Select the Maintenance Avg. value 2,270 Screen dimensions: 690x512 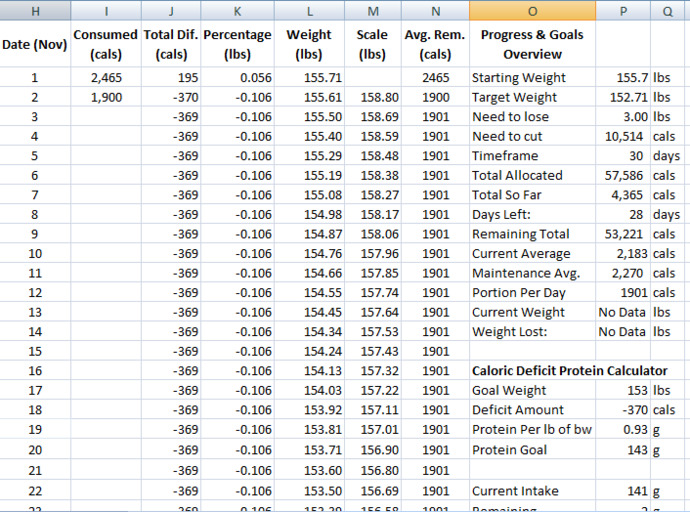click(x=623, y=273)
